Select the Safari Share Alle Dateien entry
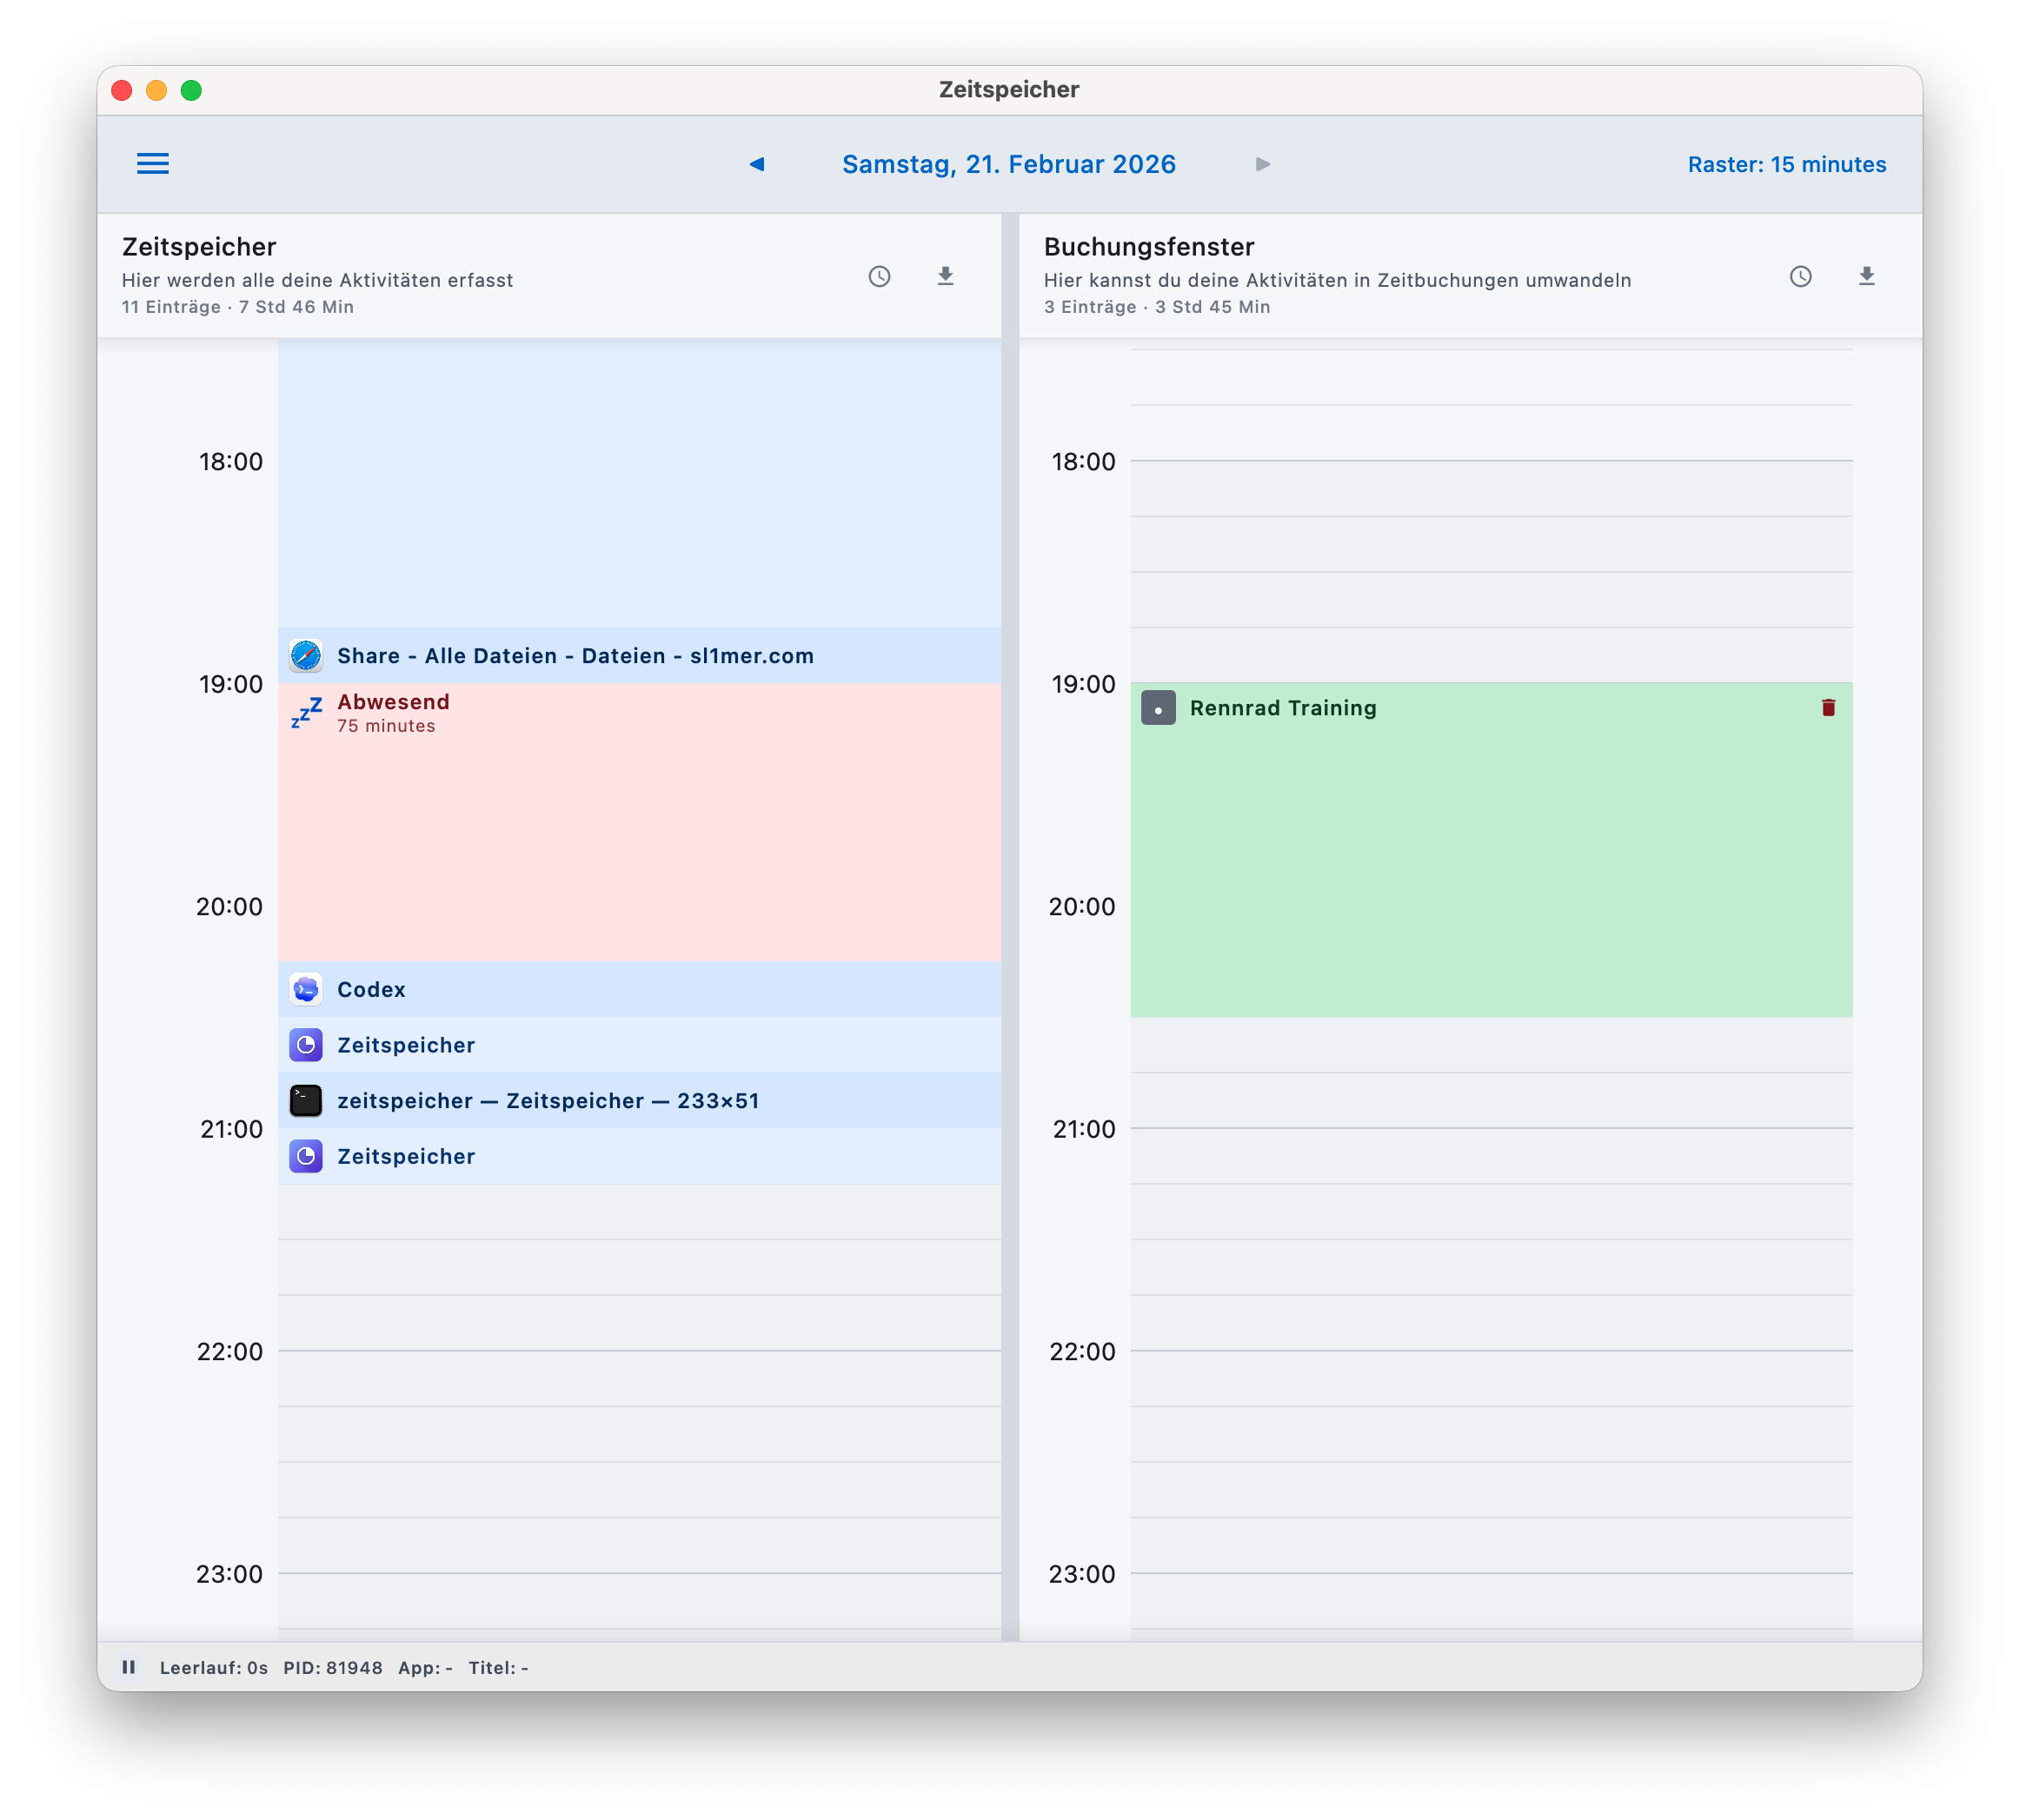The image size is (2020, 1820). point(575,656)
